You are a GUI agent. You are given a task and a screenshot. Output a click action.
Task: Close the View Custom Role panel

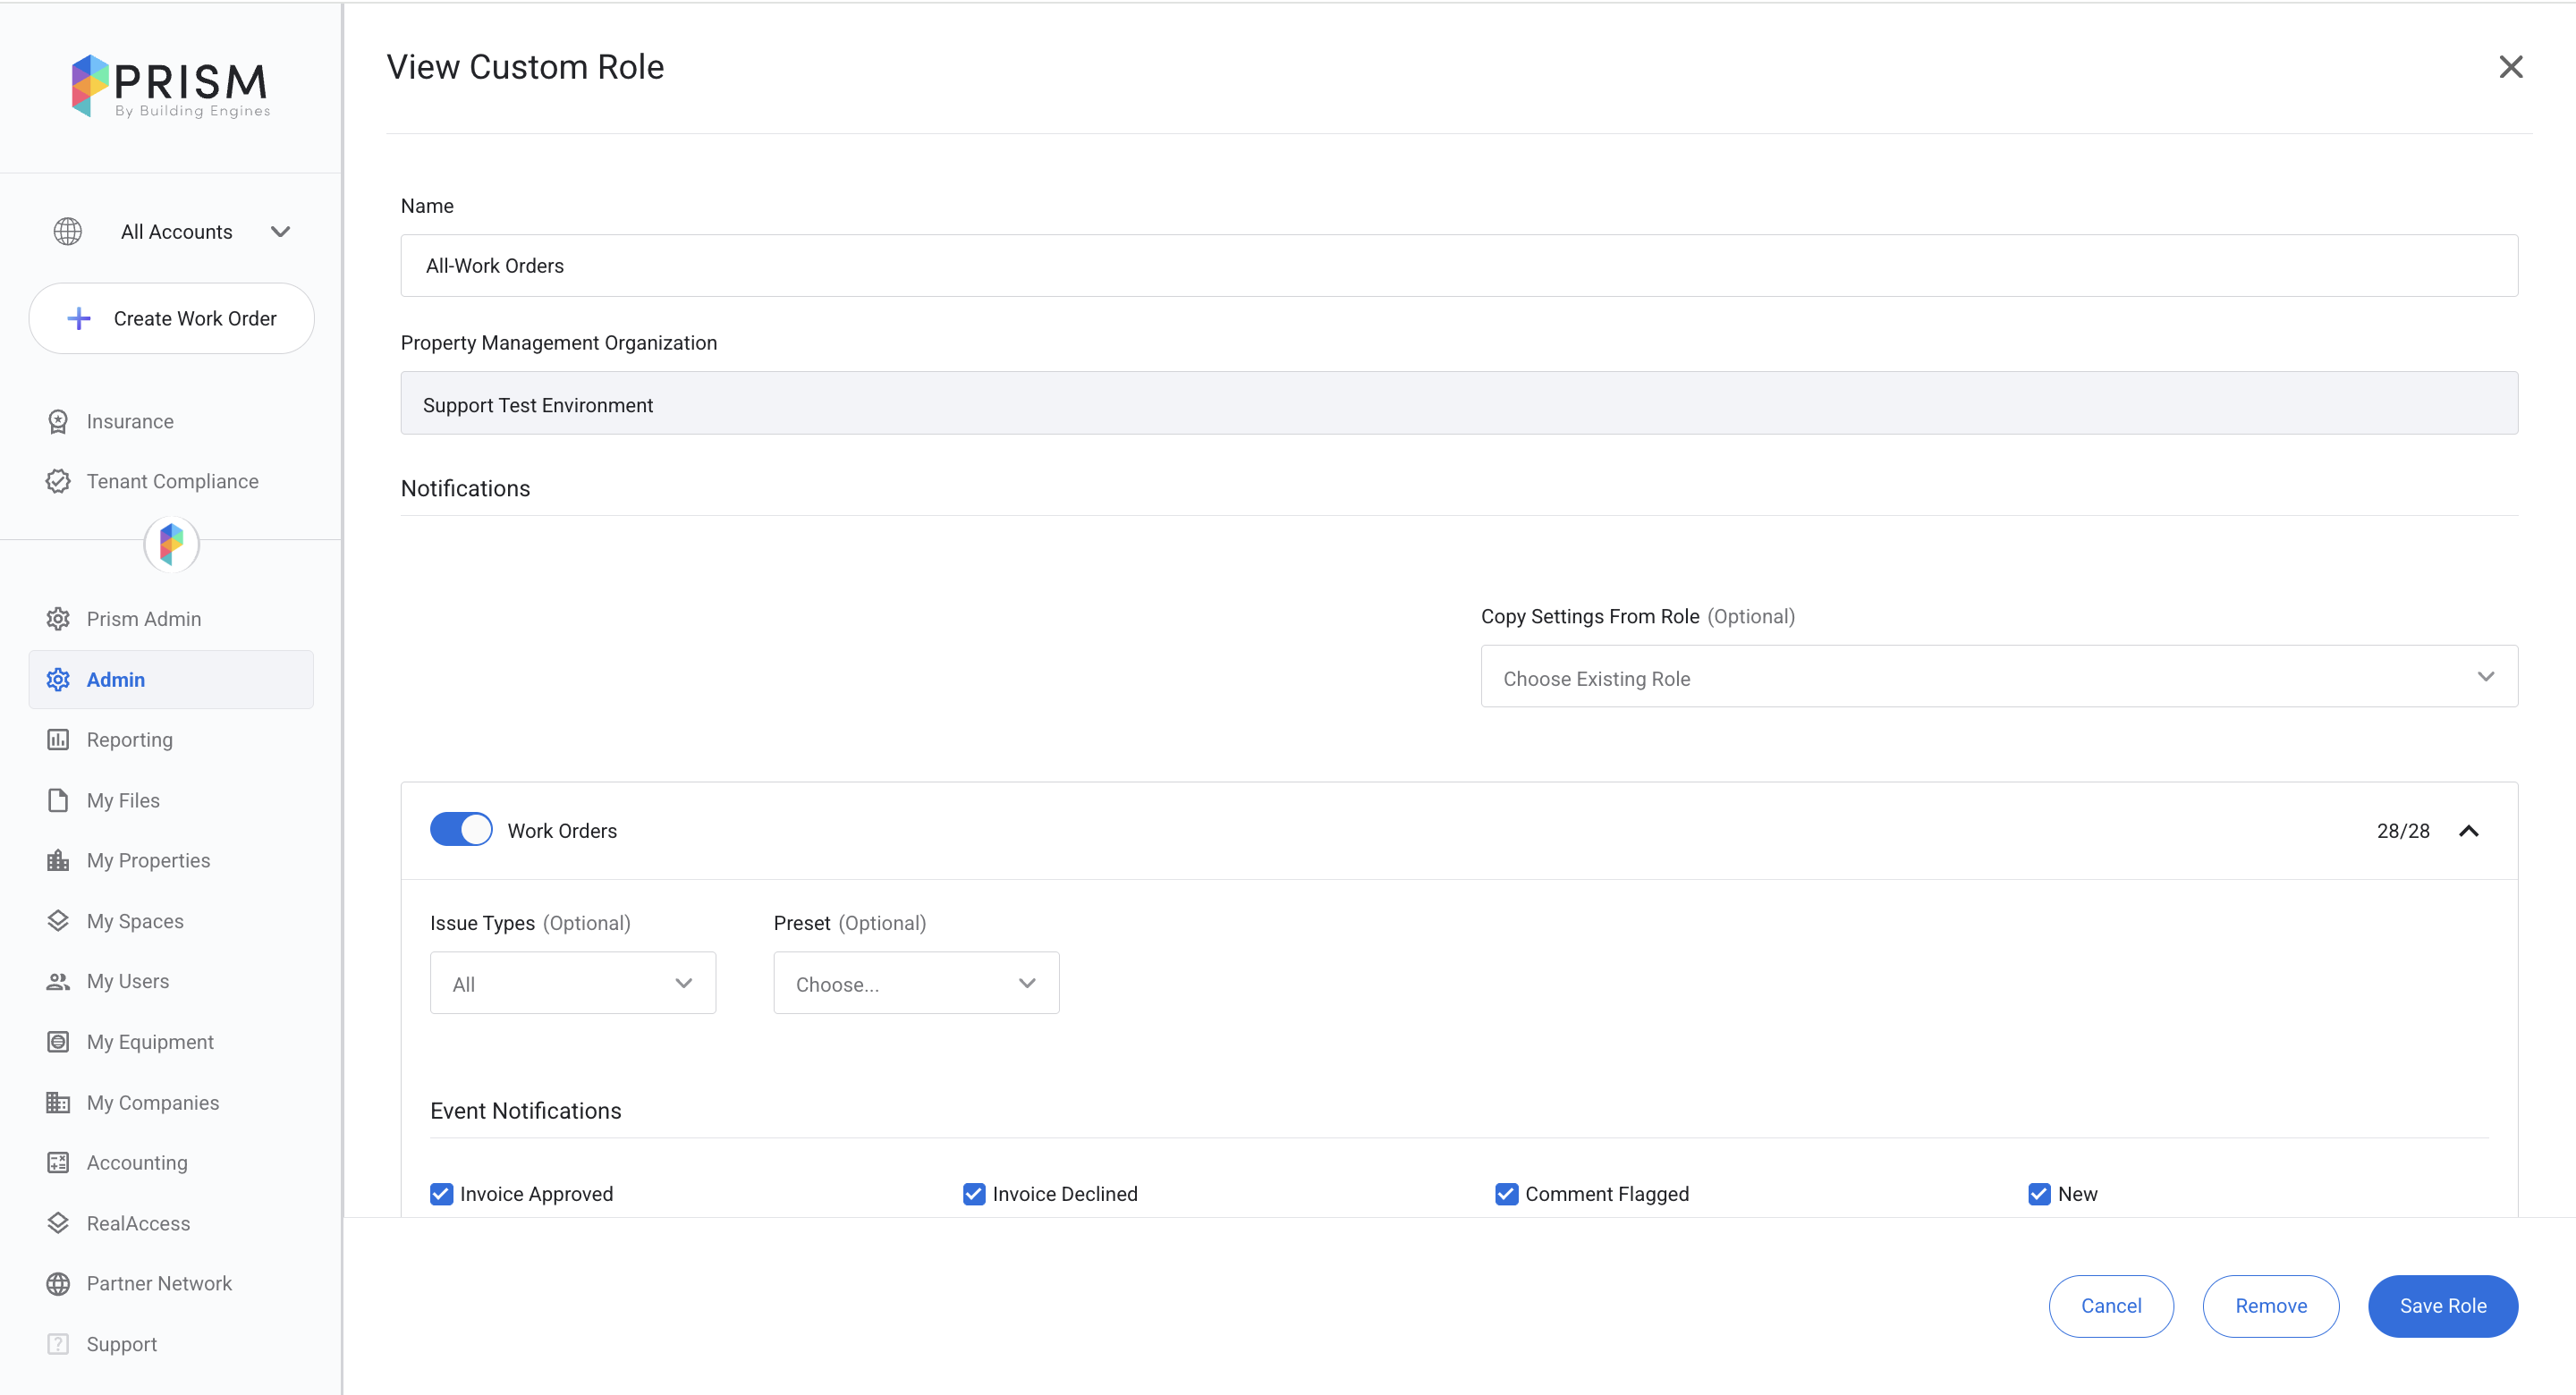point(2511,67)
